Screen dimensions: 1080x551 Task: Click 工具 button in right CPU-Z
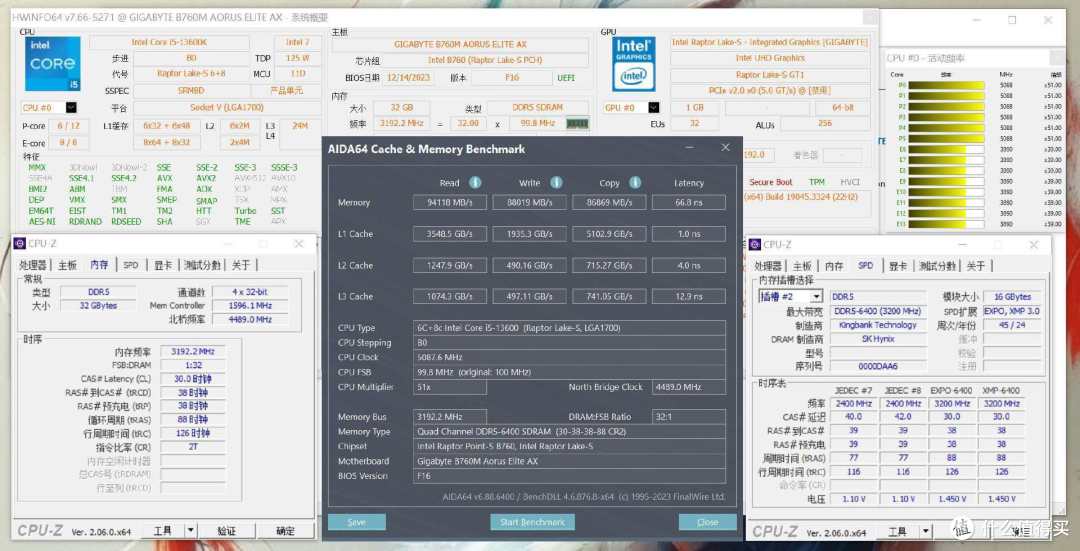tap(897, 532)
